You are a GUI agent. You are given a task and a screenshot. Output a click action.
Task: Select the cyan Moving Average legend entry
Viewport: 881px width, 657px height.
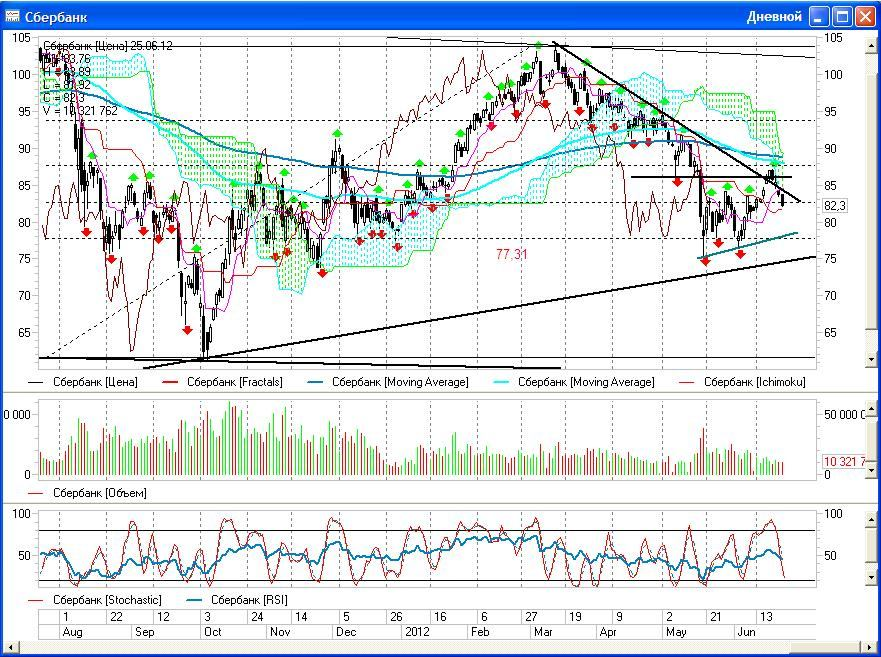(x=574, y=382)
